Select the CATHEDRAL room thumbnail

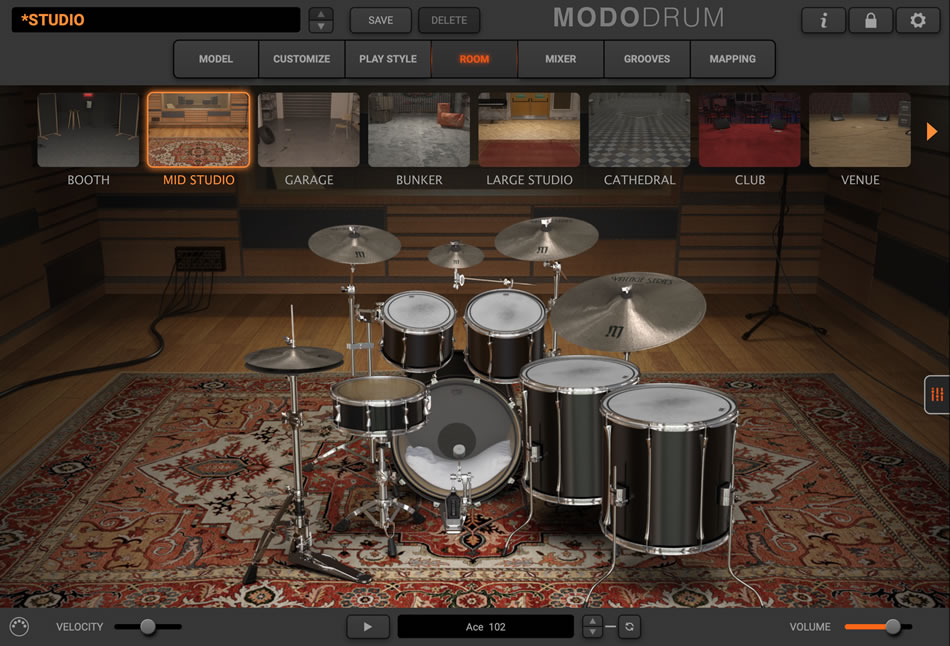tap(639, 130)
